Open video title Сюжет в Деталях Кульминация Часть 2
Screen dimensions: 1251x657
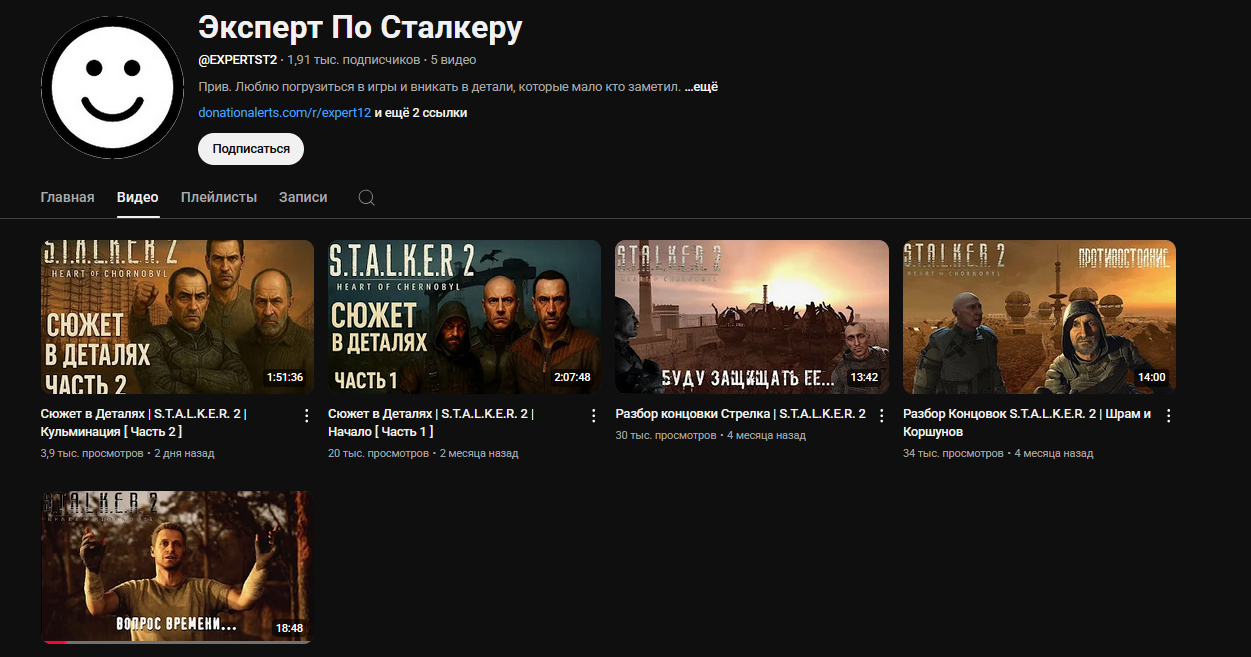pyautogui.click(x=144, y=423)
